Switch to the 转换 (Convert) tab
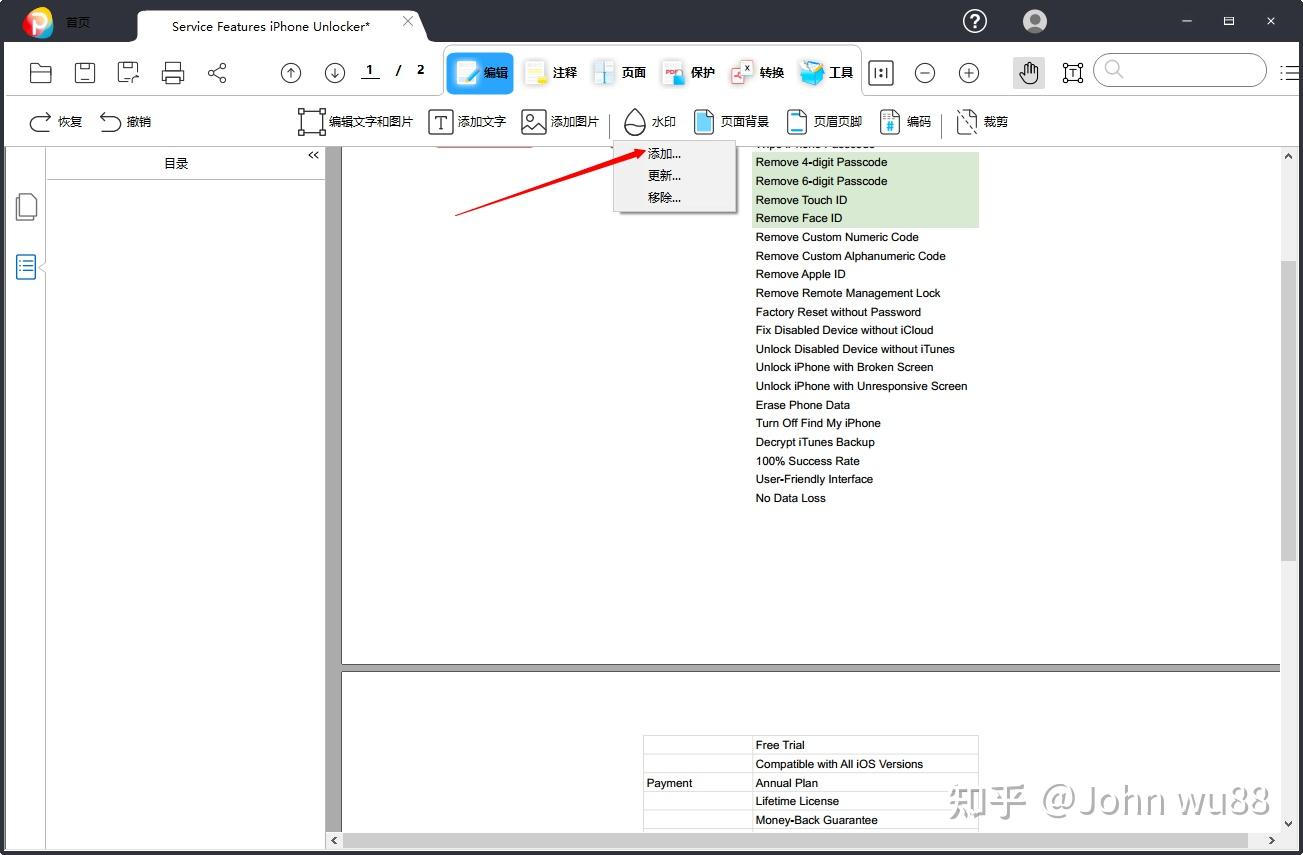The height and width of the screenshot is (855, 1303). pyautogui.click(x=757, y=72)
